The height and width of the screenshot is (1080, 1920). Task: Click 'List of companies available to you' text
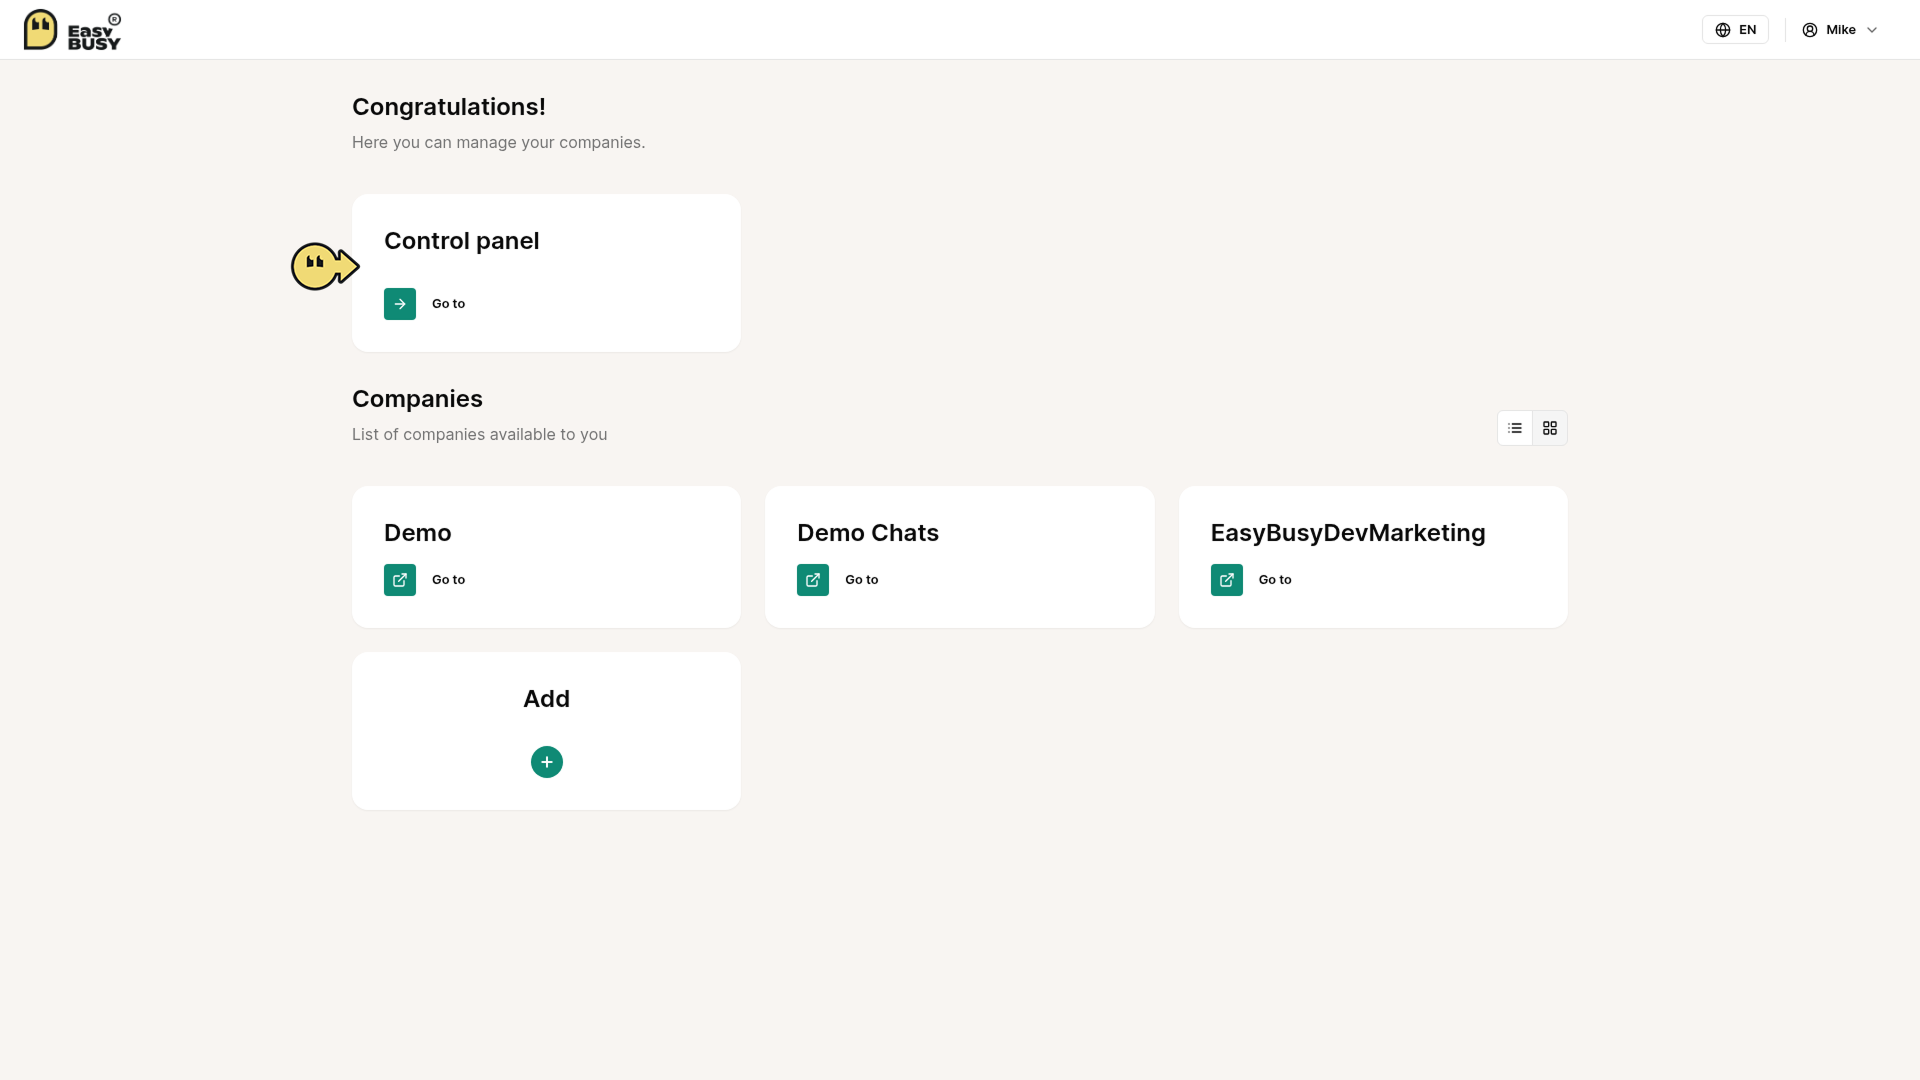pos(480,434)
